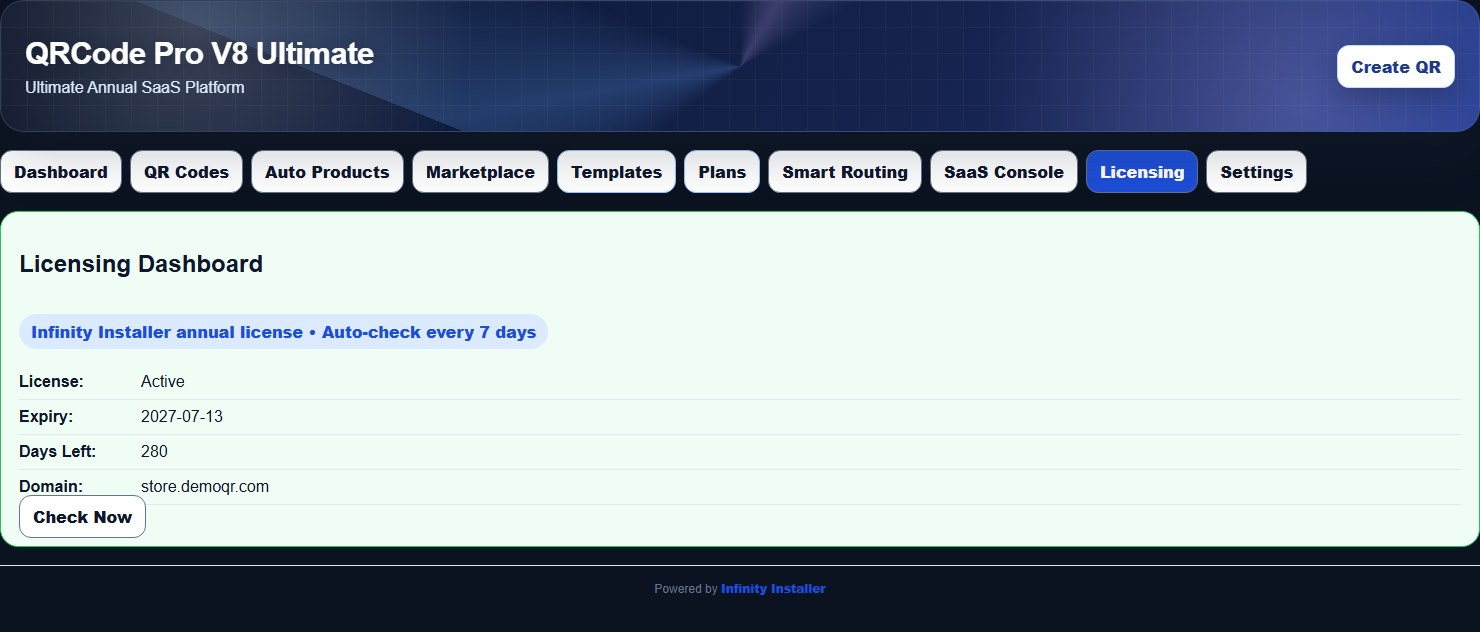
Task: Select the Days Left value 280
Action: point(154,451)
